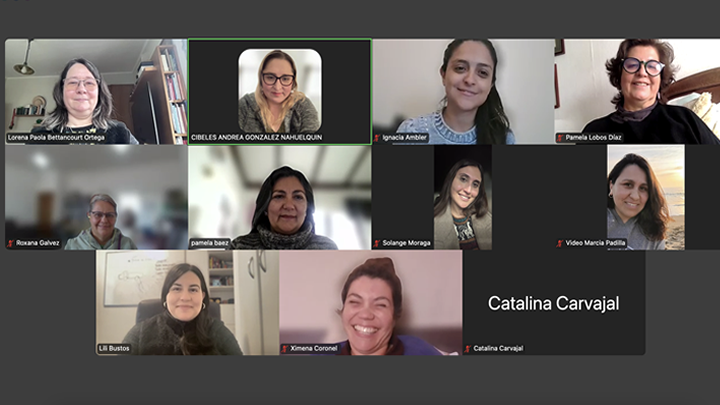The image size is (720, 405).
Task: Click the large Catalina Carvajal name tile
Action: [x=554, y=303]
